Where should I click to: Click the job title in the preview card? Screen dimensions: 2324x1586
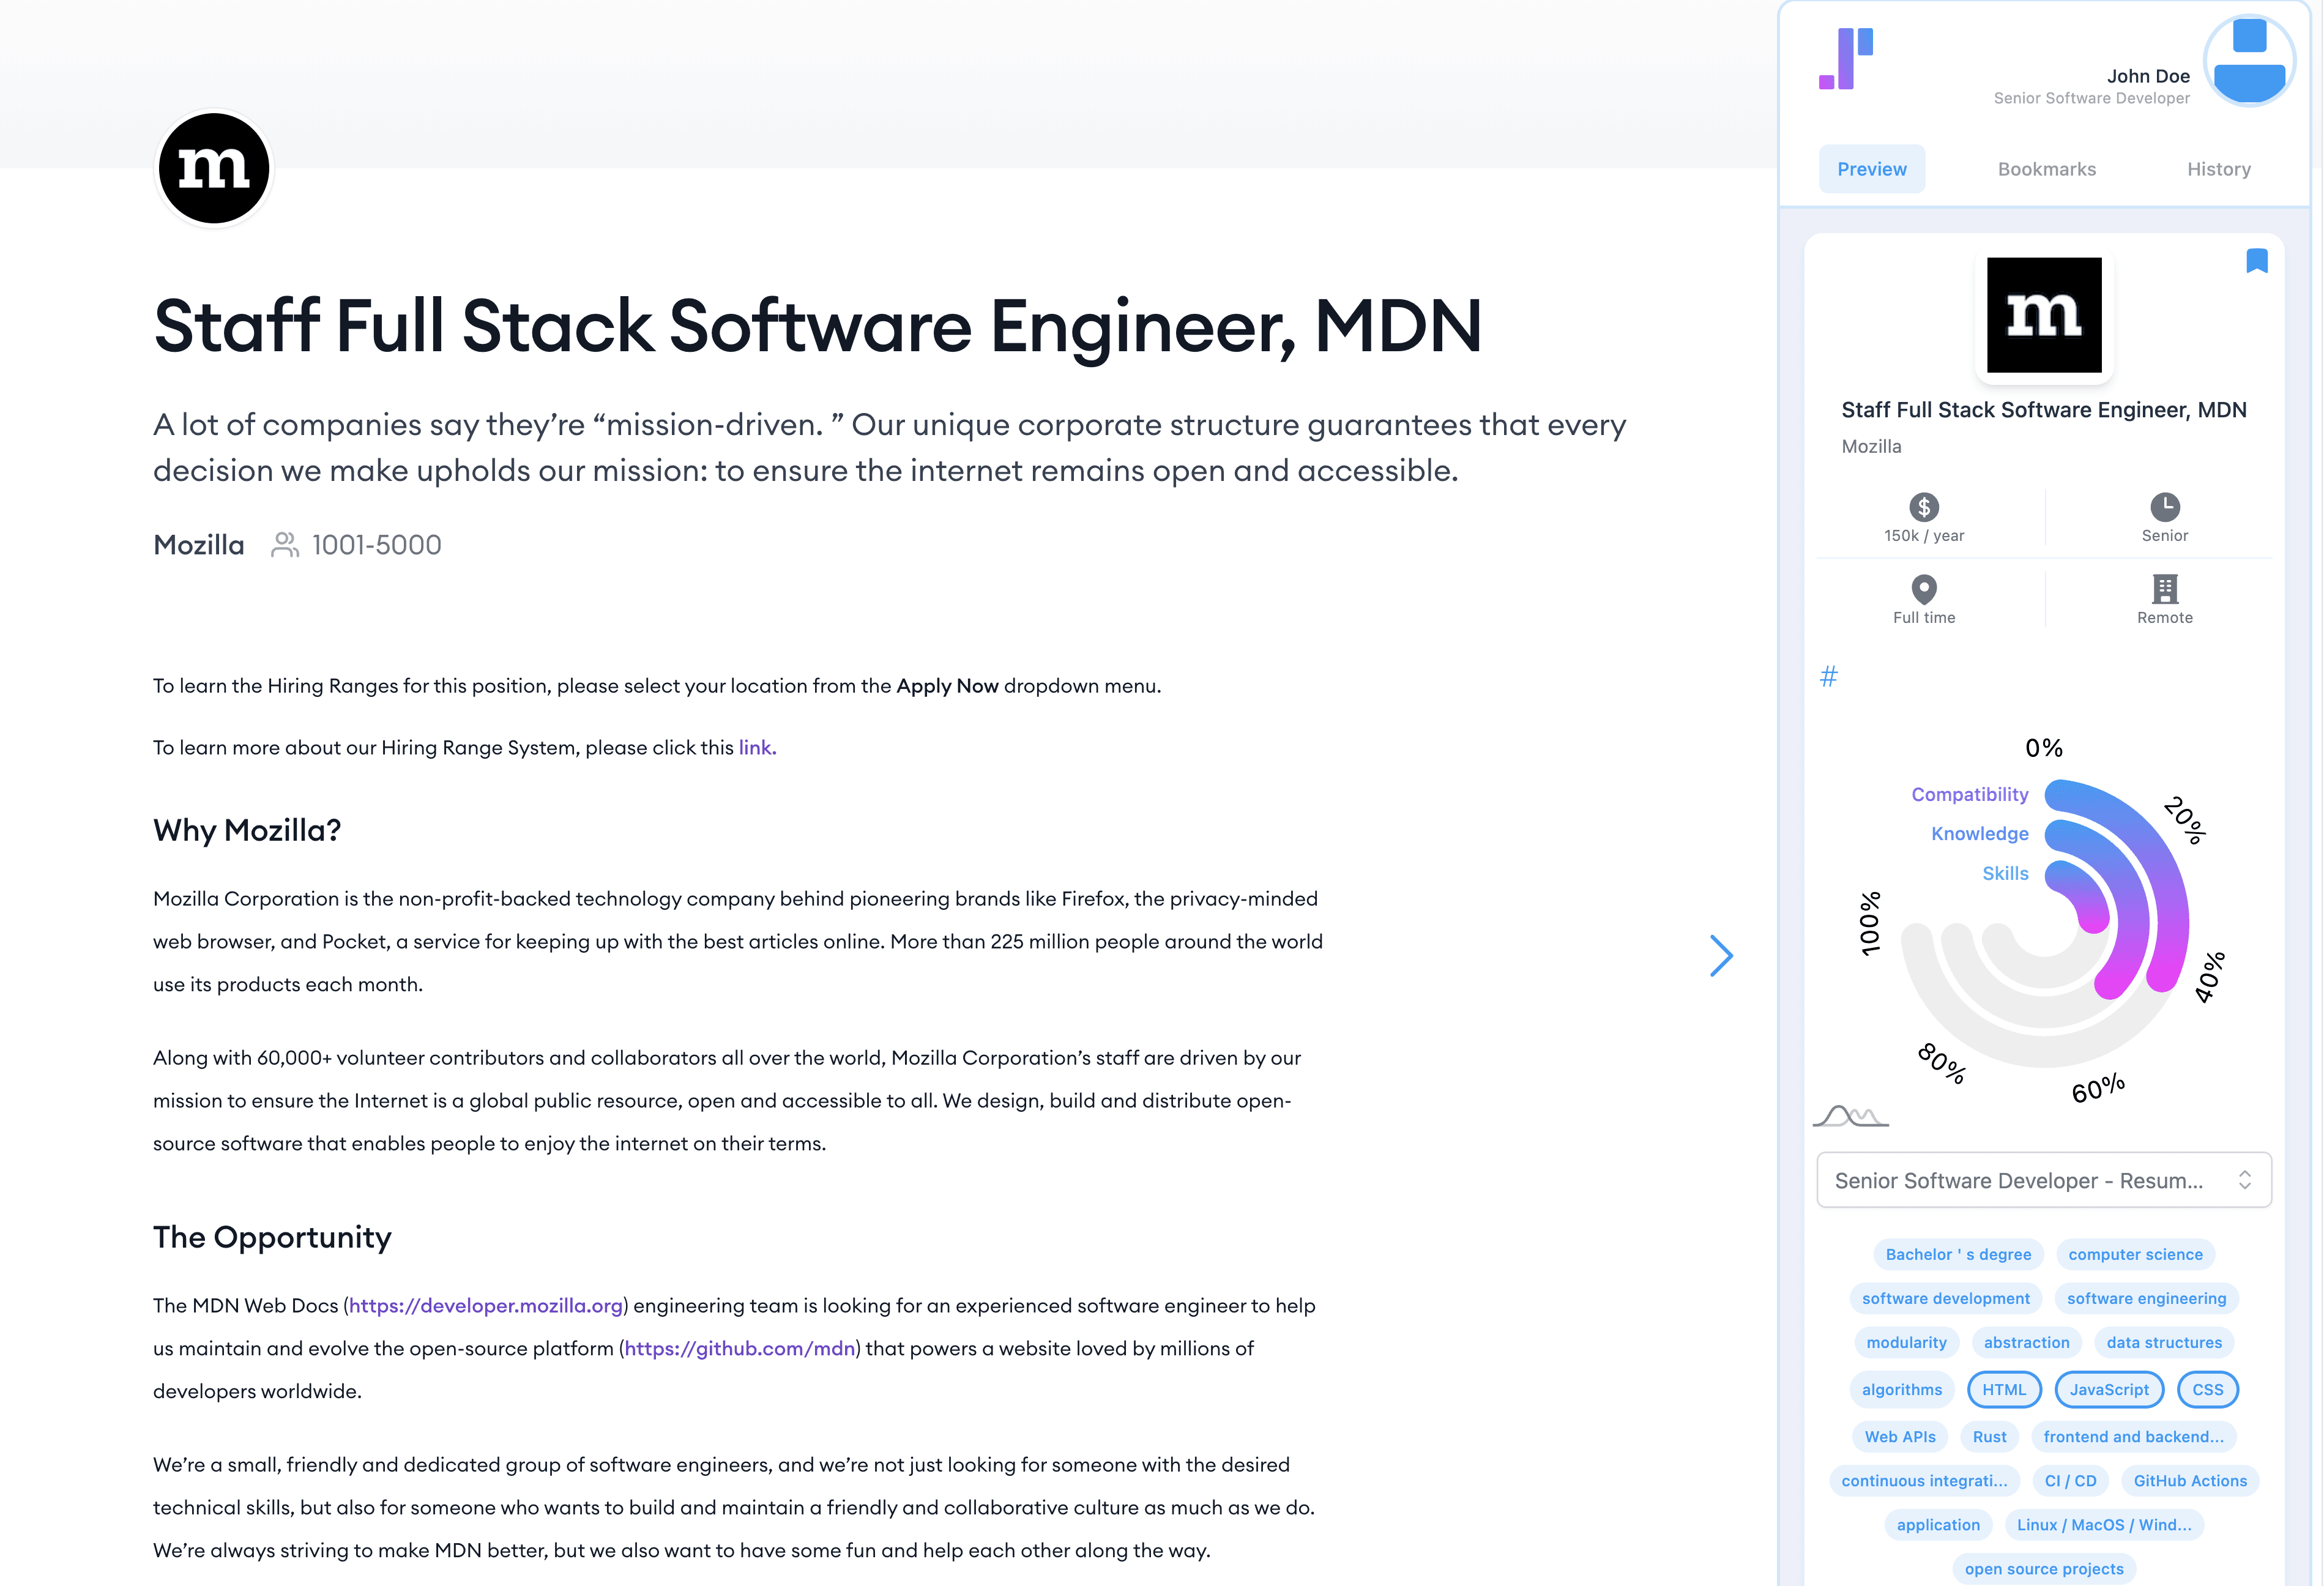click(x=2044, y=410)
